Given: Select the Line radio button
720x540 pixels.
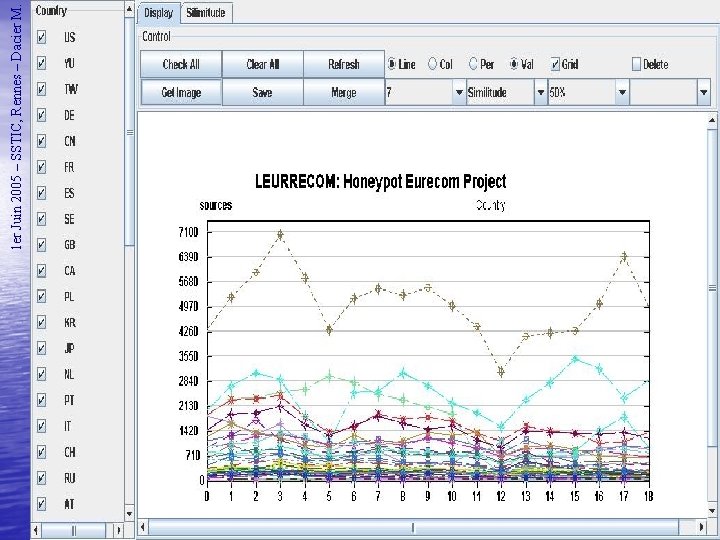Looking at the screenshot, I should [392, 64].
